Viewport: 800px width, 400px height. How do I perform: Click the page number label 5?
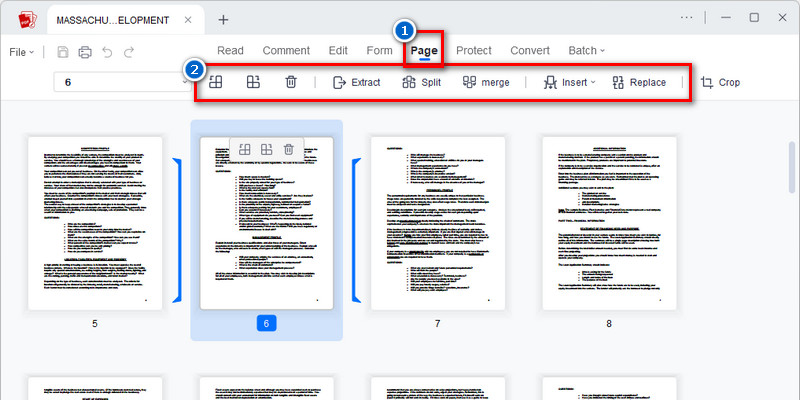[x=95, y=323]
